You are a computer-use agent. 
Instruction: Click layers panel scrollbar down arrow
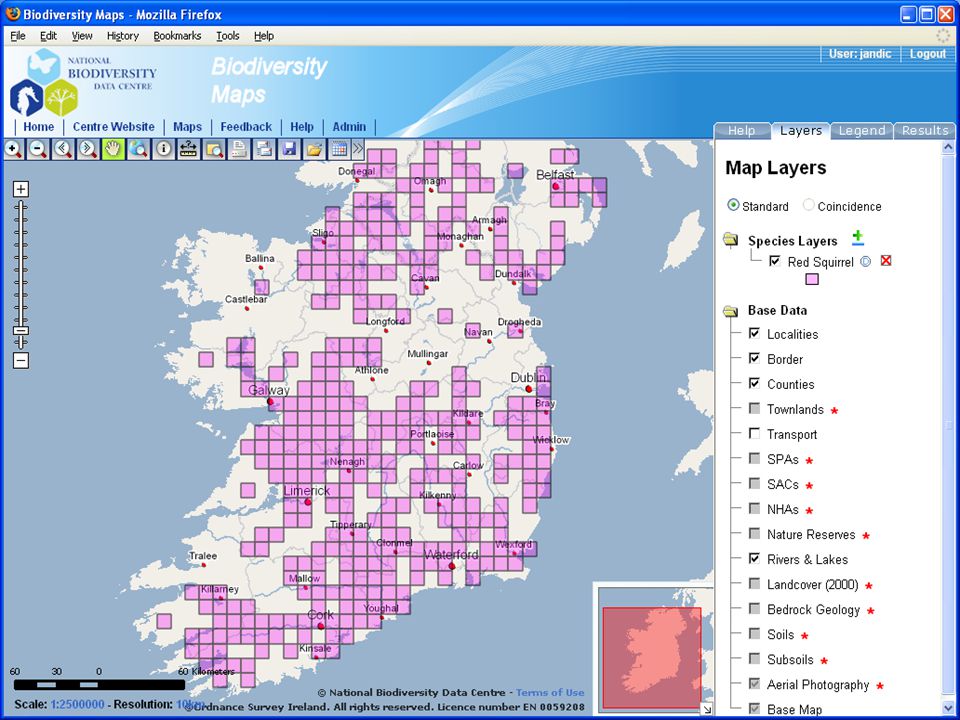pos(948,708)
